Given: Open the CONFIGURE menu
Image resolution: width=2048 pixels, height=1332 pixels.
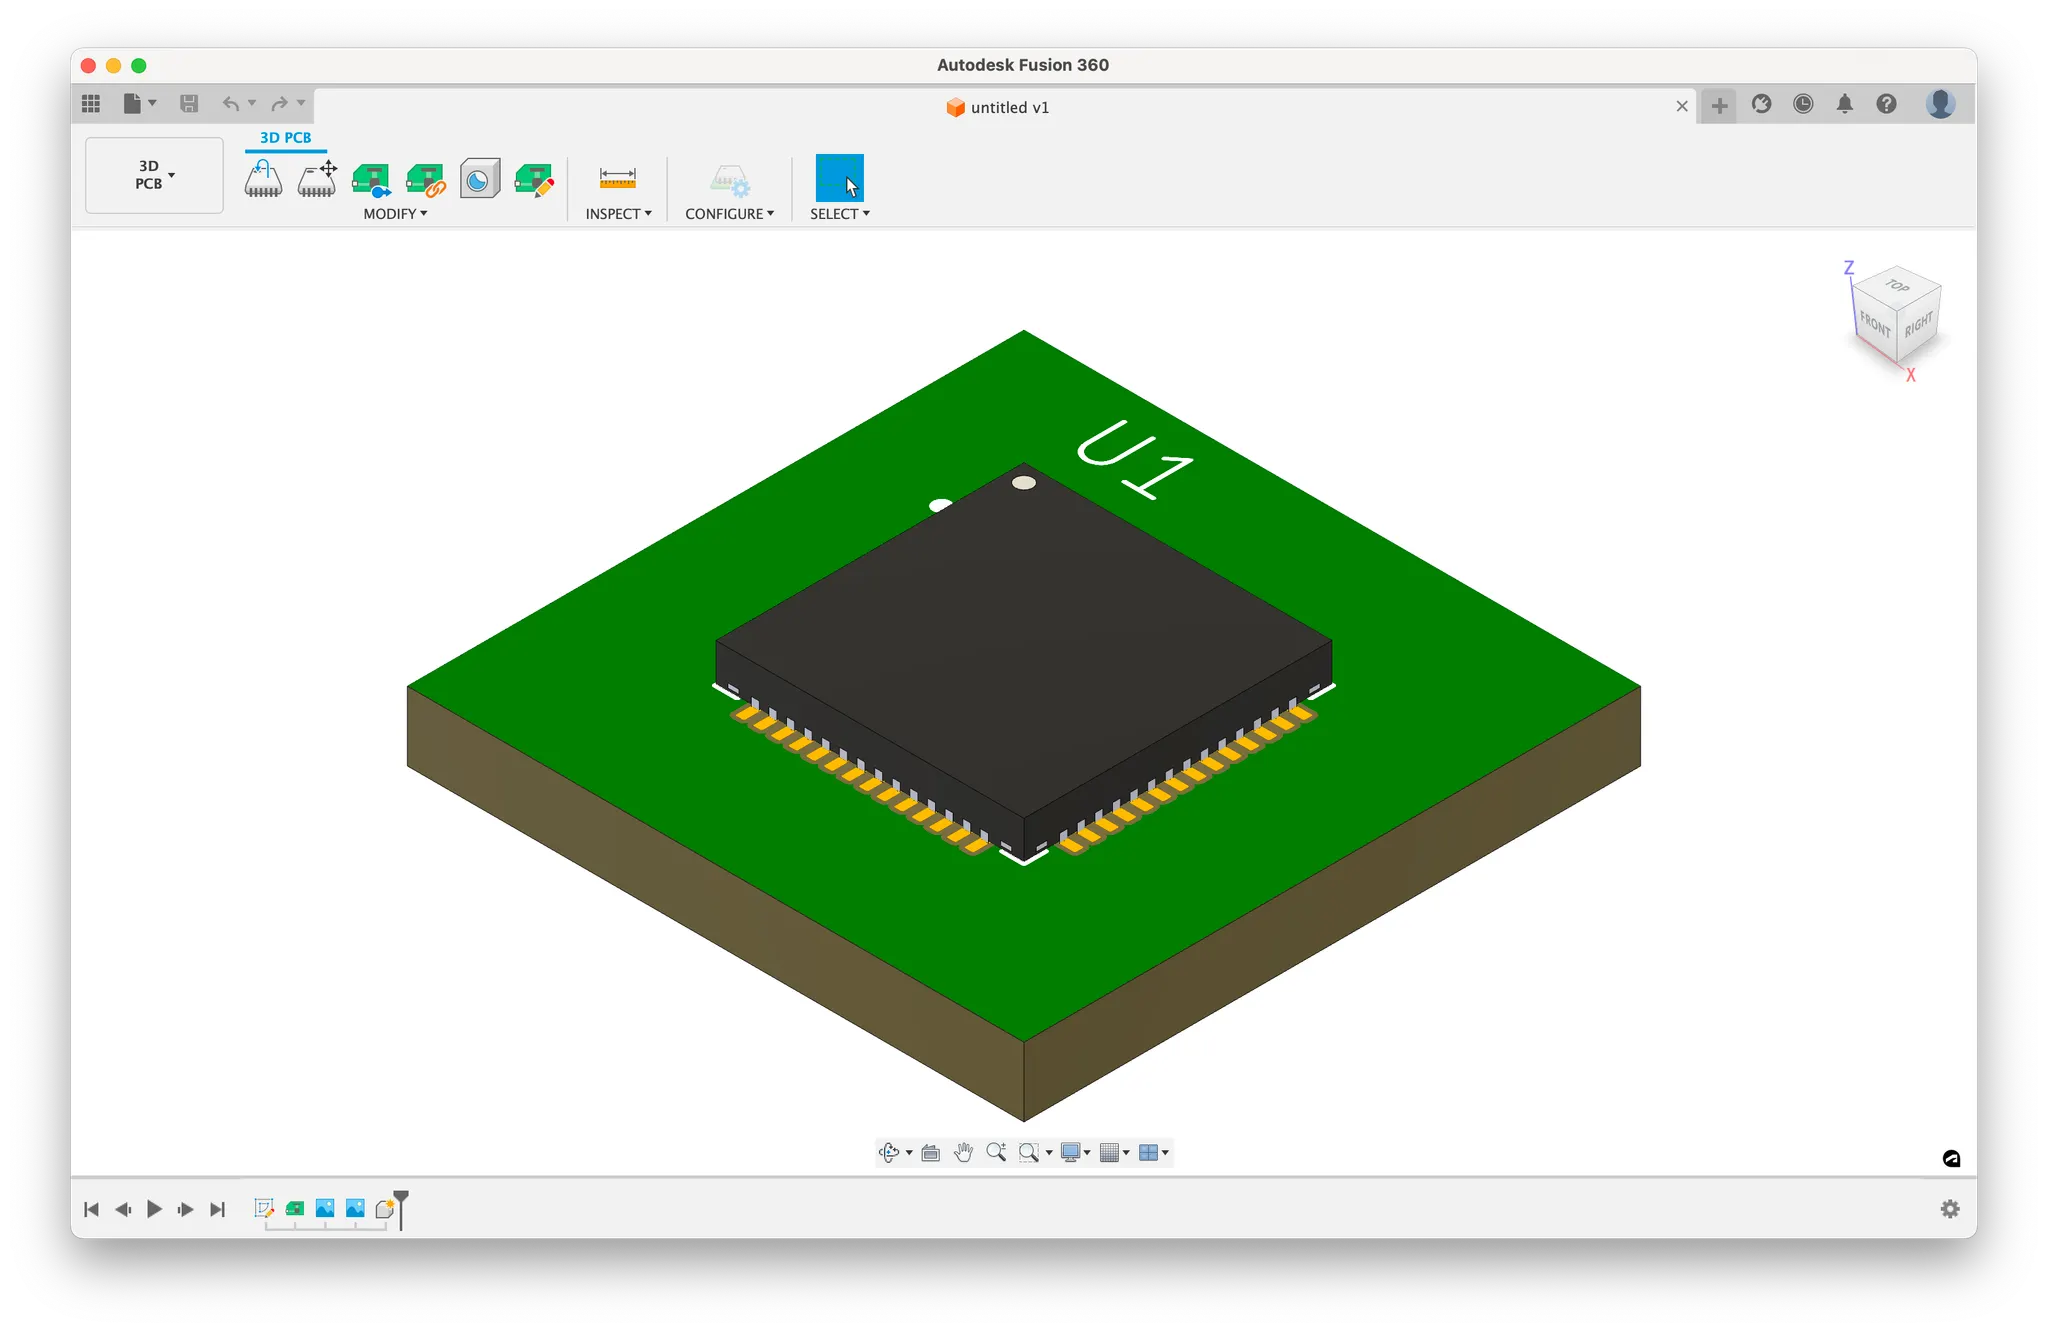Looking at the screenshot, I should pos(729,214).
